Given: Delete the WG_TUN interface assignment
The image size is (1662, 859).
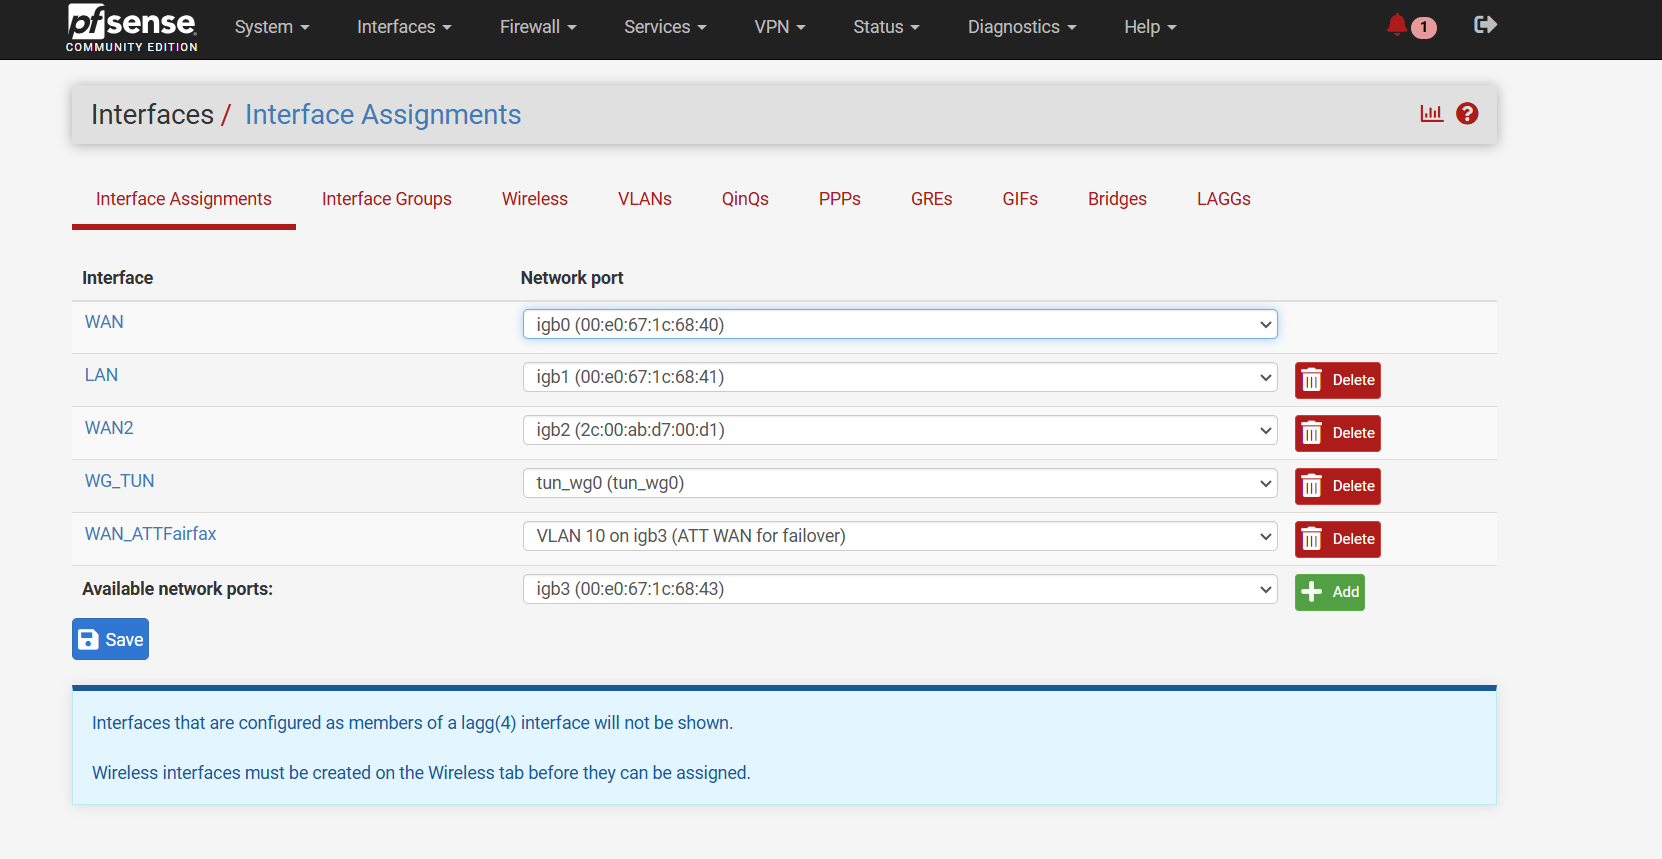Looking at the screenshot, I should (x=1337, y=486).
